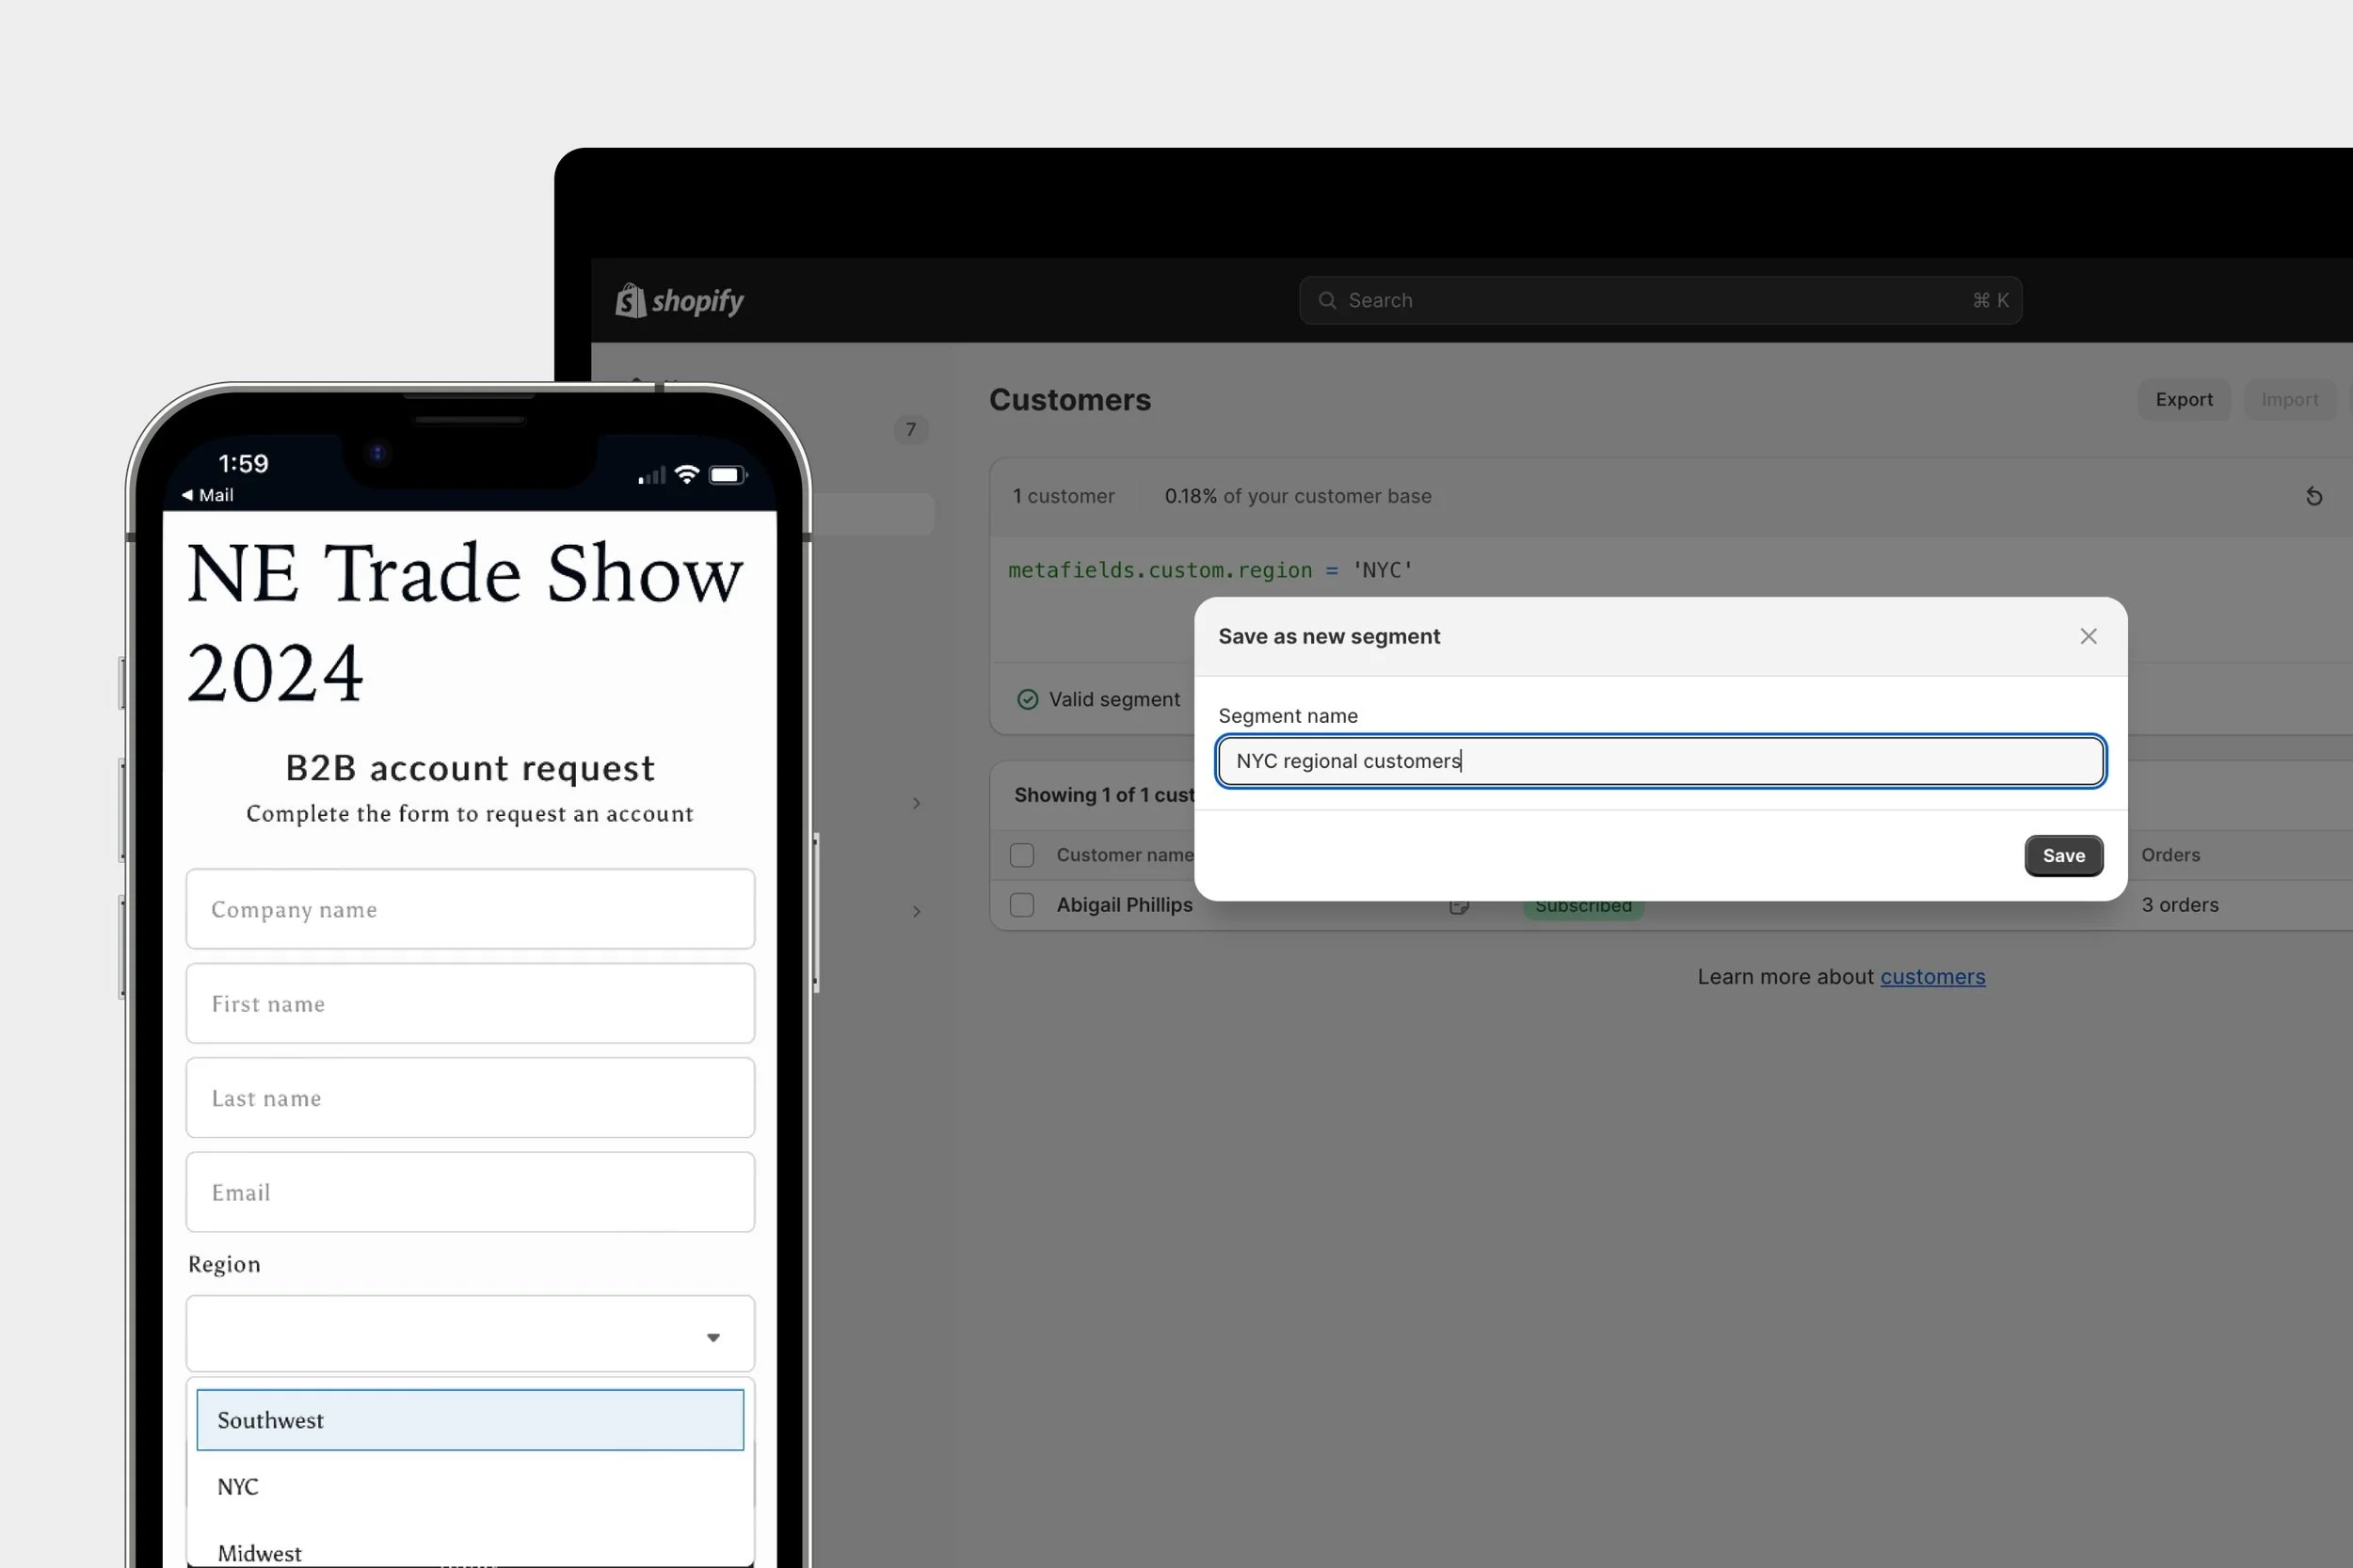Tap back arrow to Mail
The image size is (2353, 1568).
tap(187, 495)
